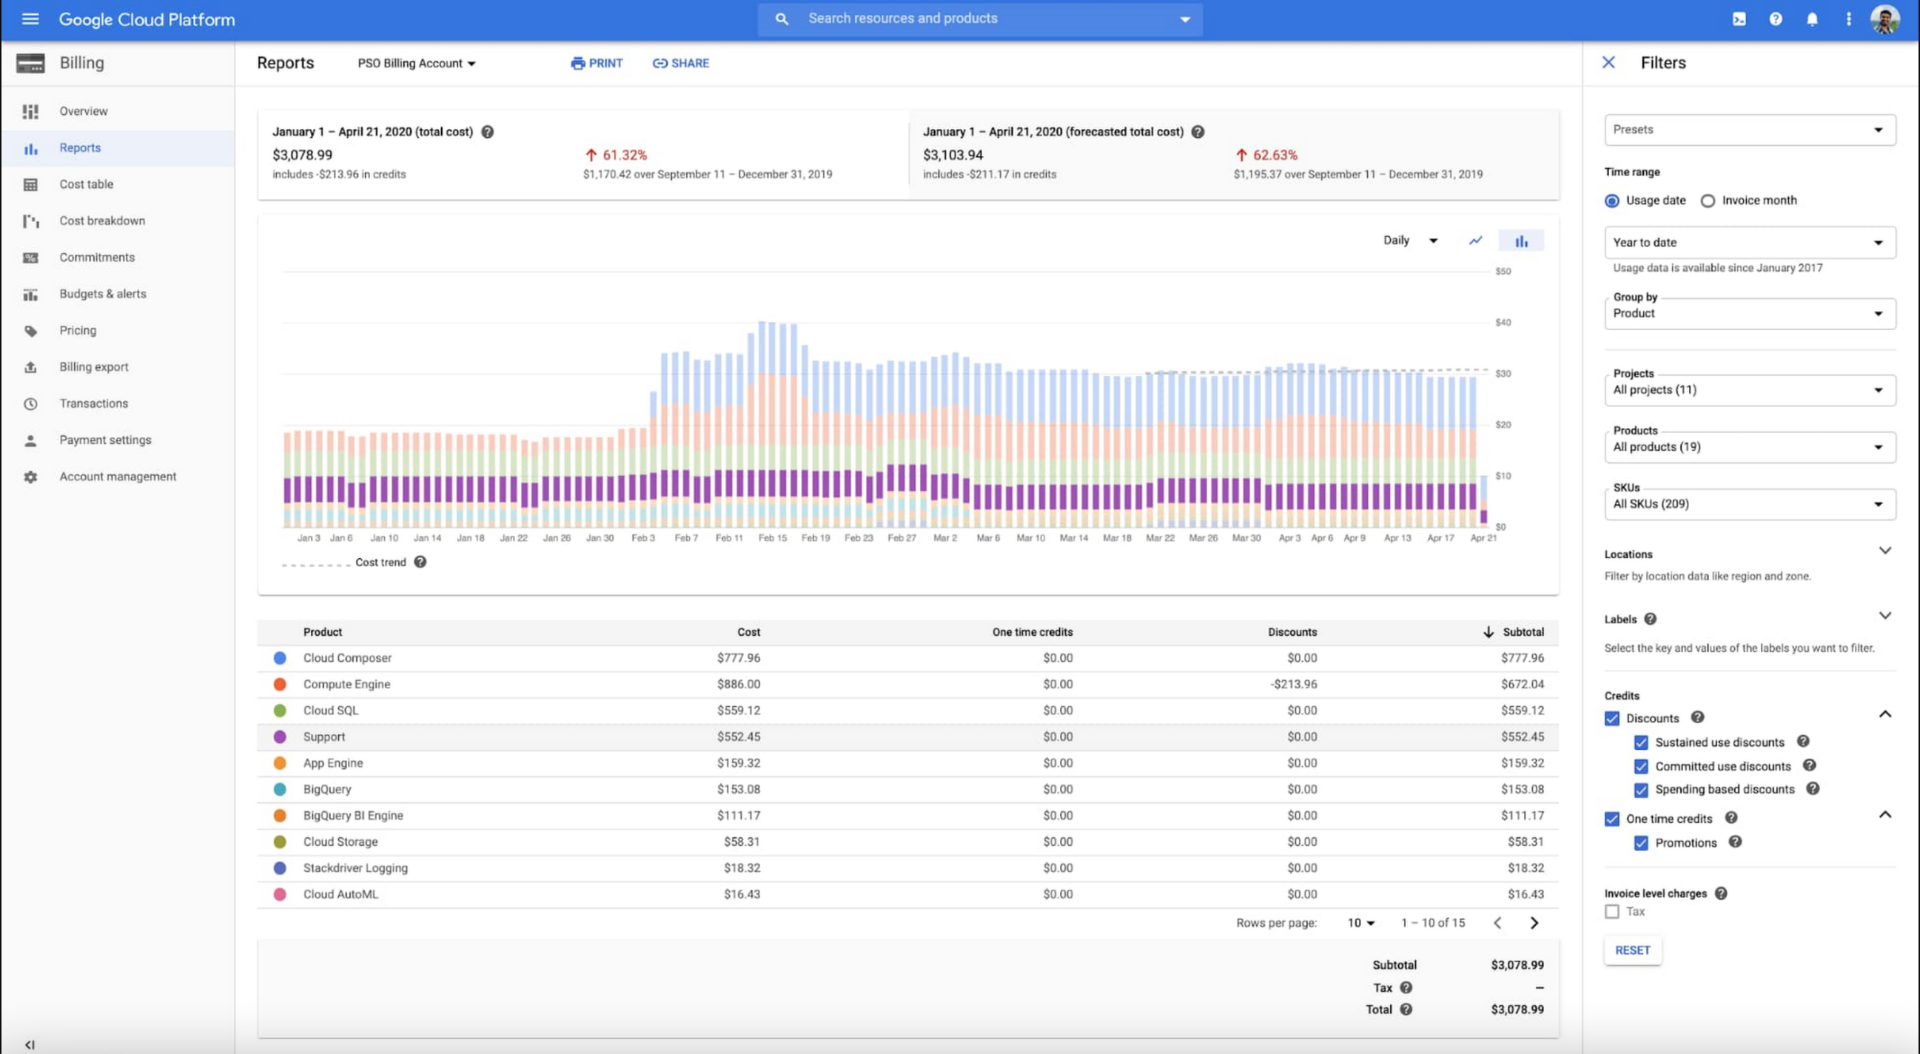The height and width of the screenshot is (1054, 1920).
Task: Open the hamburger navigation menu
Action: coord(30,19)
